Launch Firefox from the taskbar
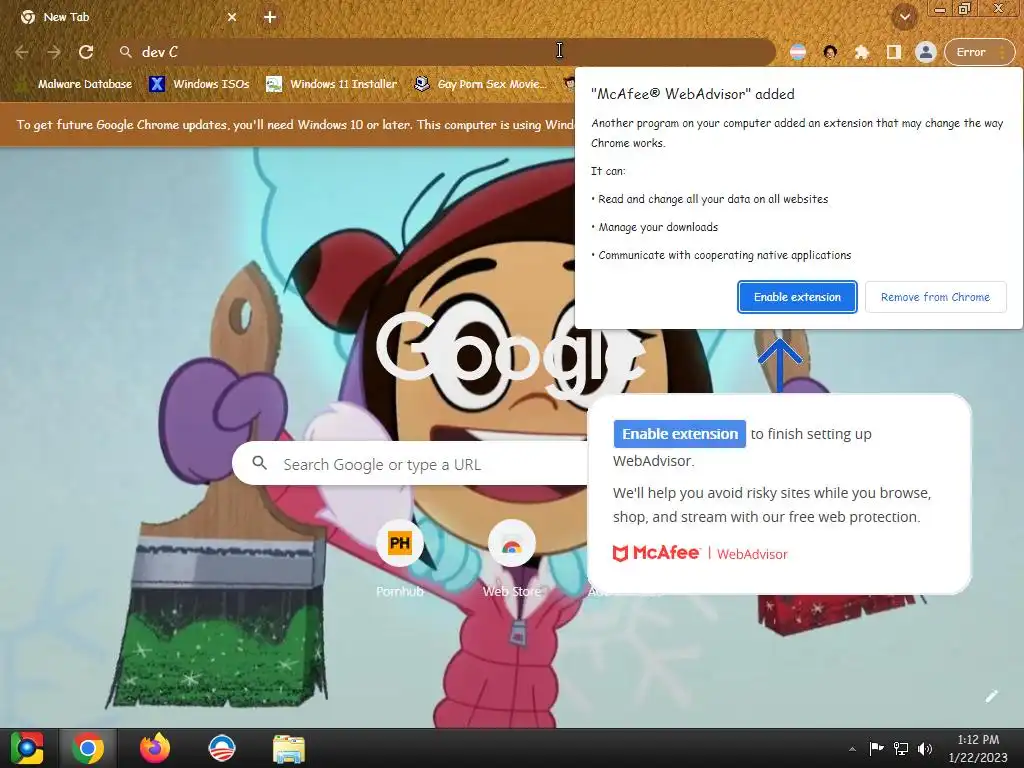 155,748
